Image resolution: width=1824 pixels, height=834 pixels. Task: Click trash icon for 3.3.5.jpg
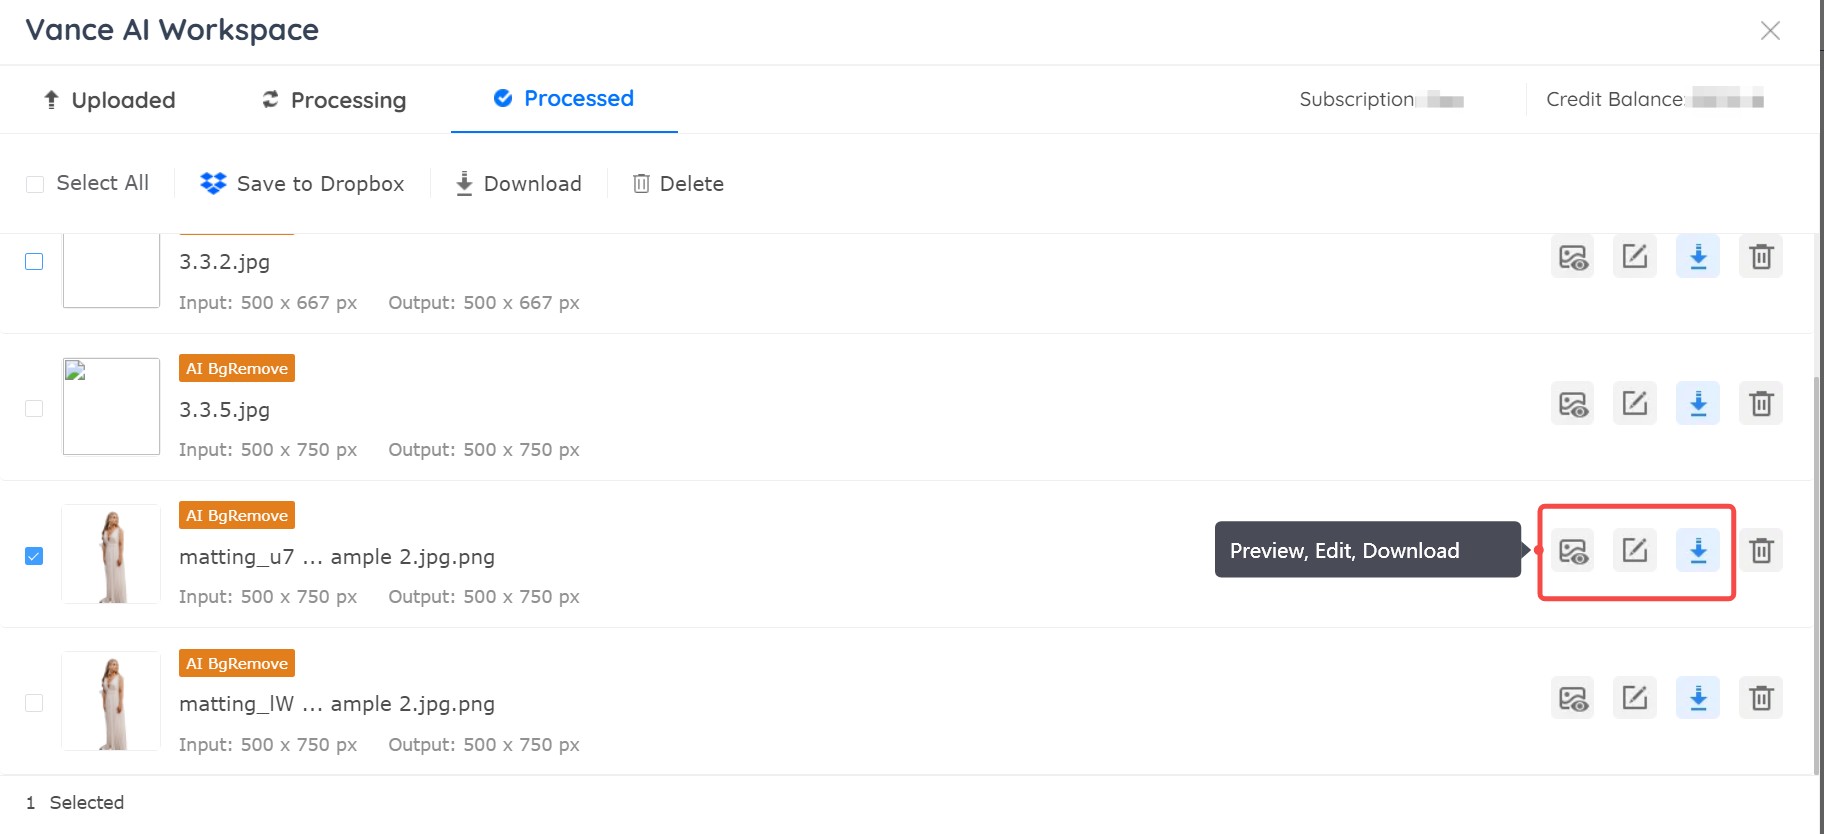click(x=1761, y=404)
